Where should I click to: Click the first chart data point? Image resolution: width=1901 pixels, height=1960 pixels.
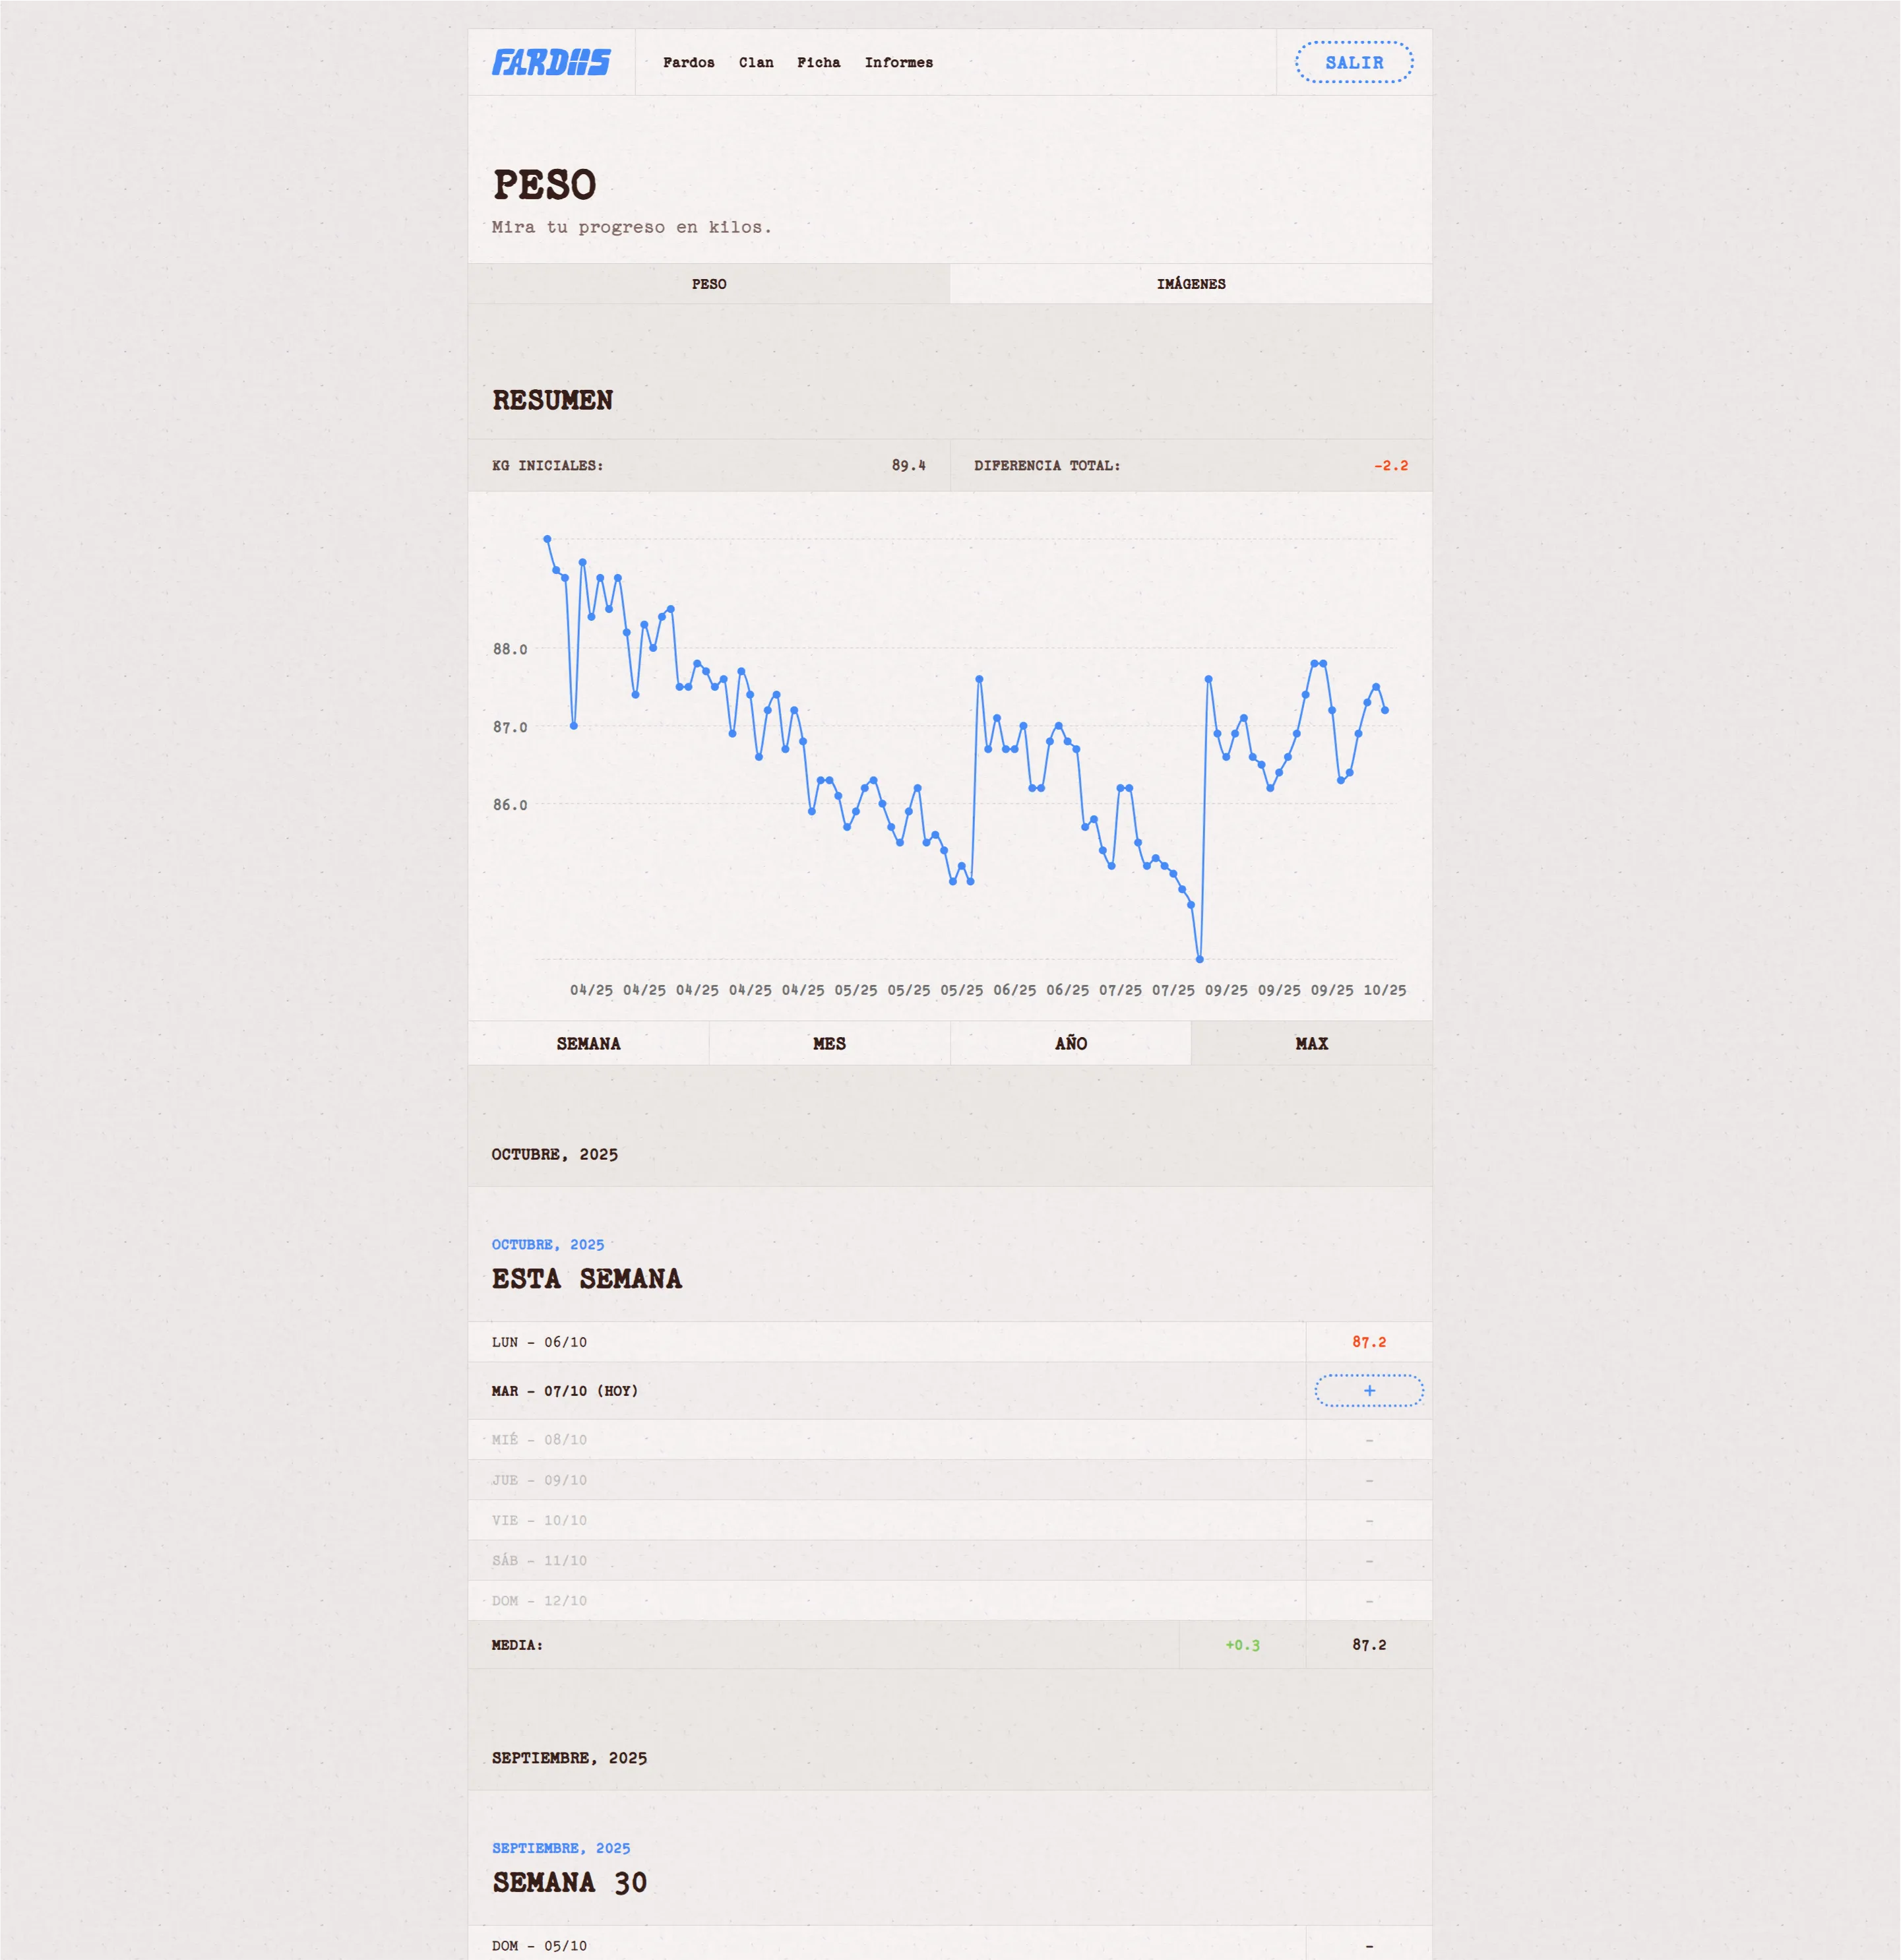coord(547,539)
